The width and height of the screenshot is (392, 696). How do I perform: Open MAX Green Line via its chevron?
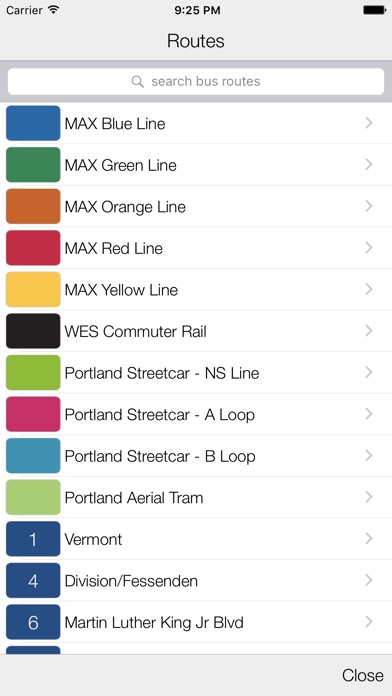tap(368, 165)
